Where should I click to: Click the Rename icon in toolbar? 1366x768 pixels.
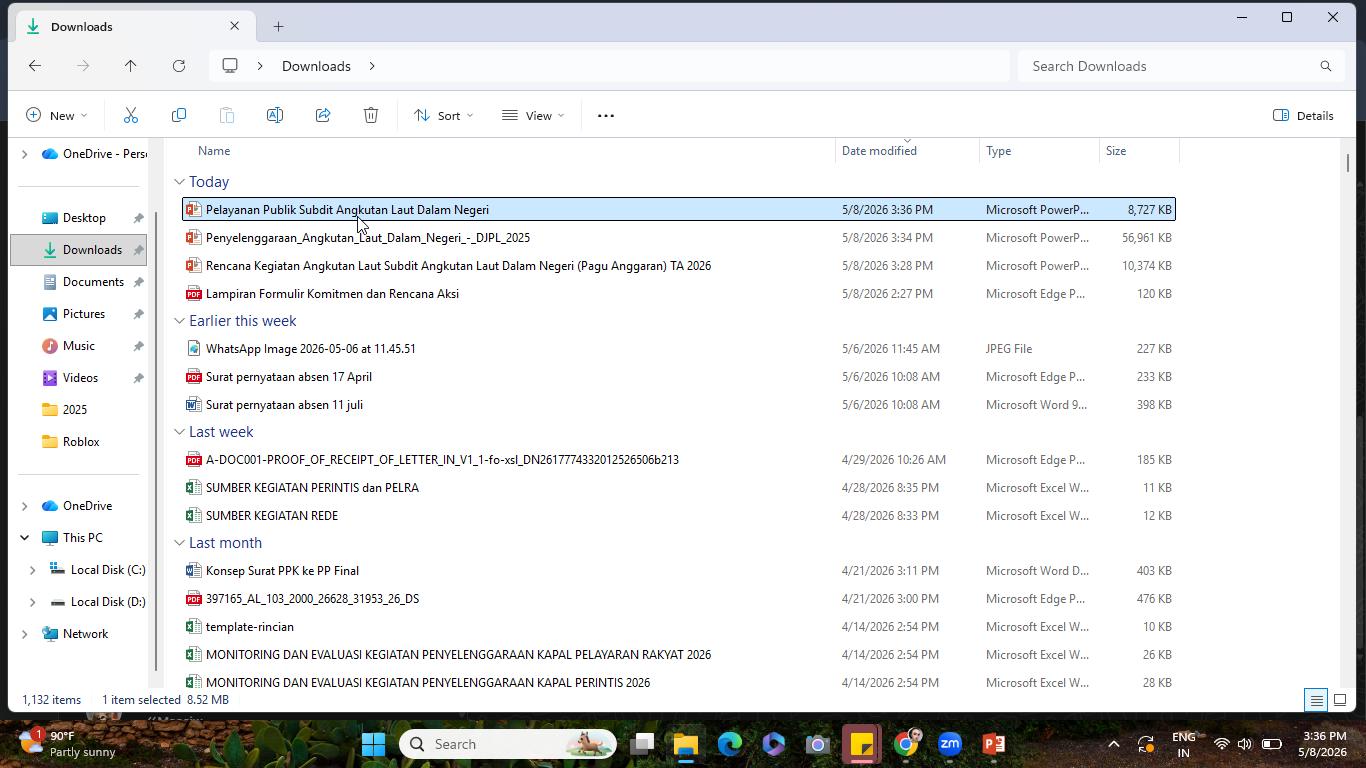click(275, 115)
